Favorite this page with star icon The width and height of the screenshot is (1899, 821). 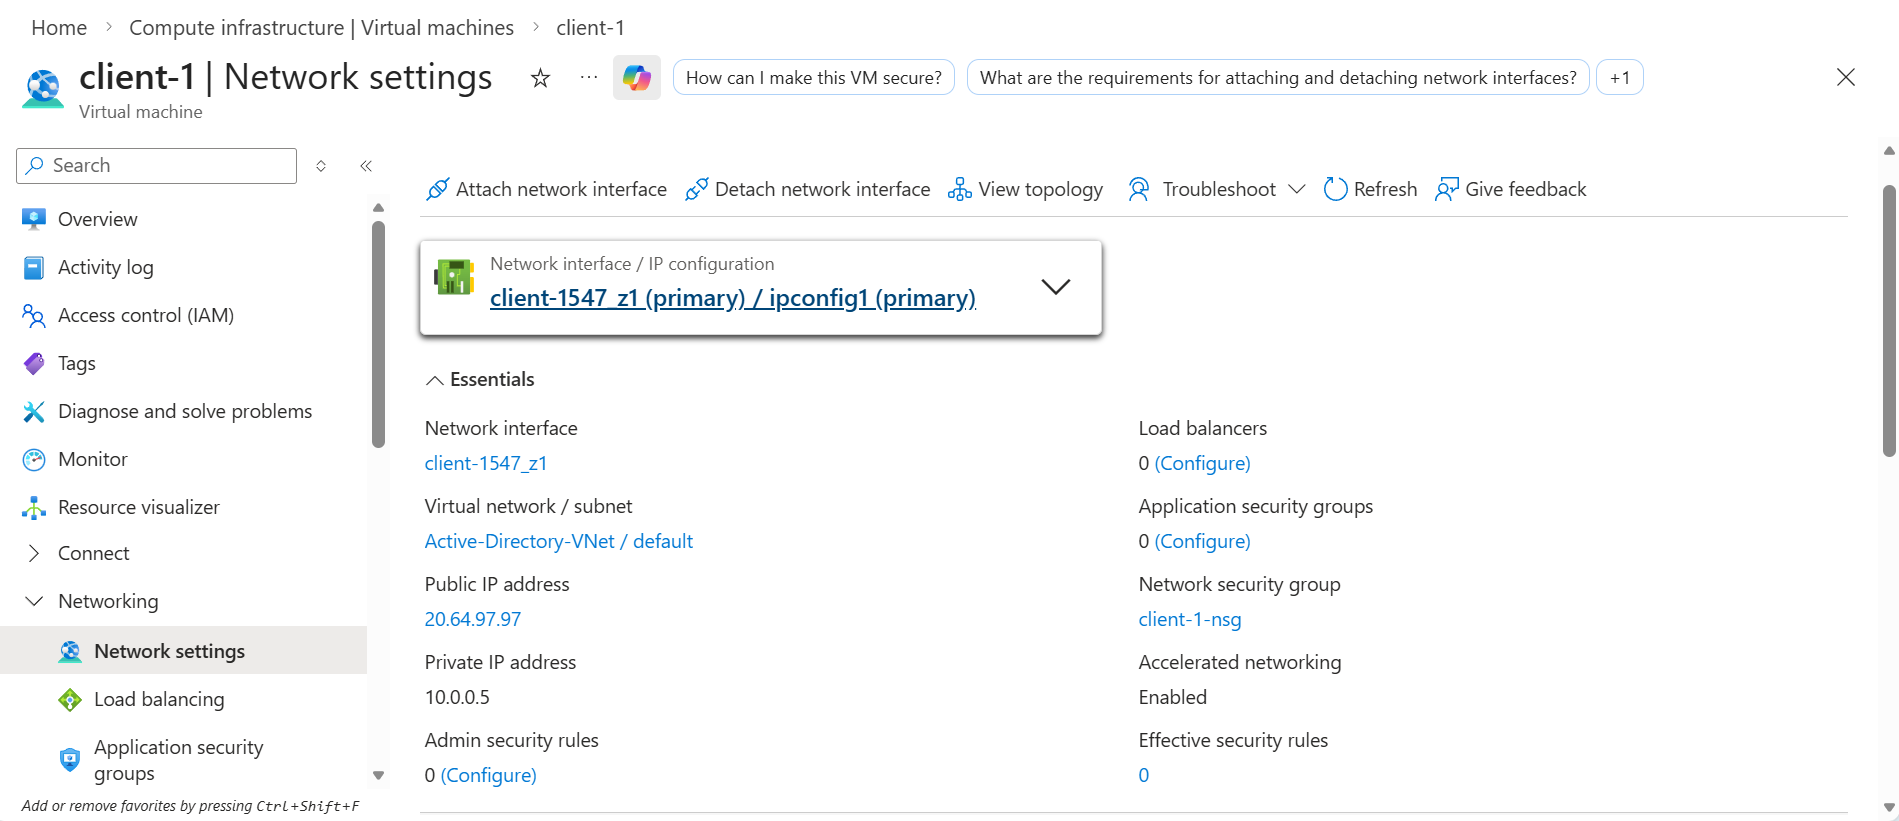coord(540,78)
